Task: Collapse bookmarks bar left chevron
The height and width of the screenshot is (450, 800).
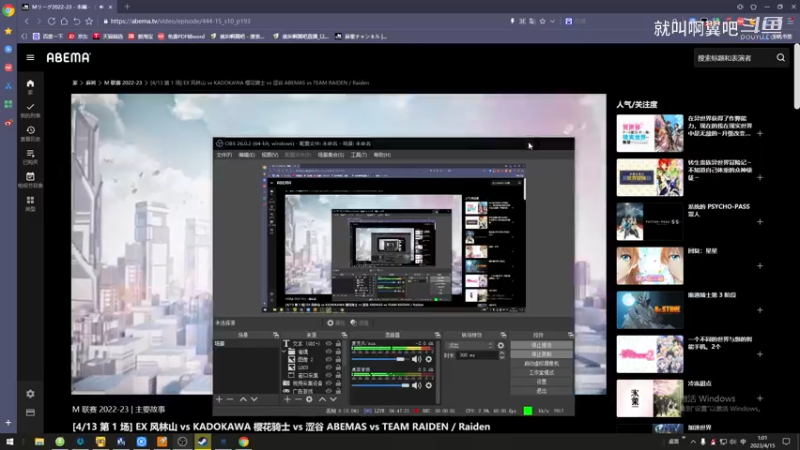Action: click(24, 36)
